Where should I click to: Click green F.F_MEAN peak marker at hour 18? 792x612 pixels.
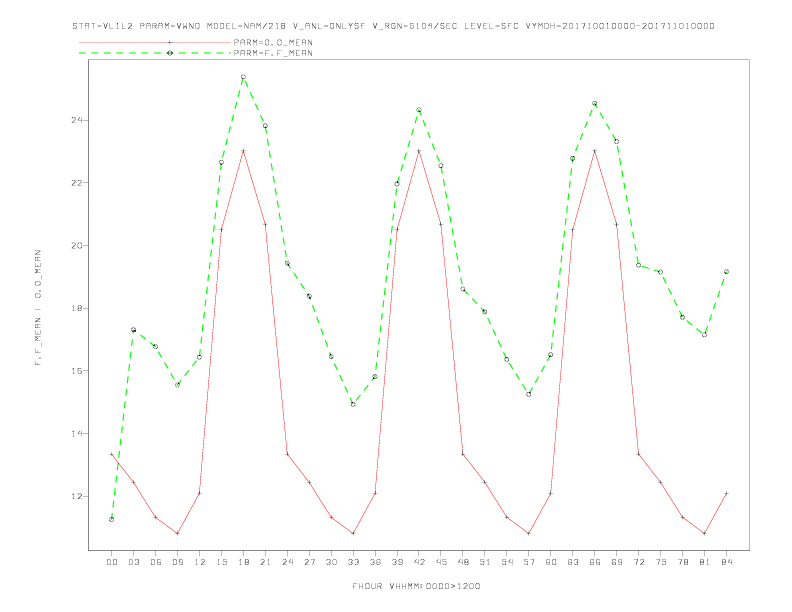[243, 77]
